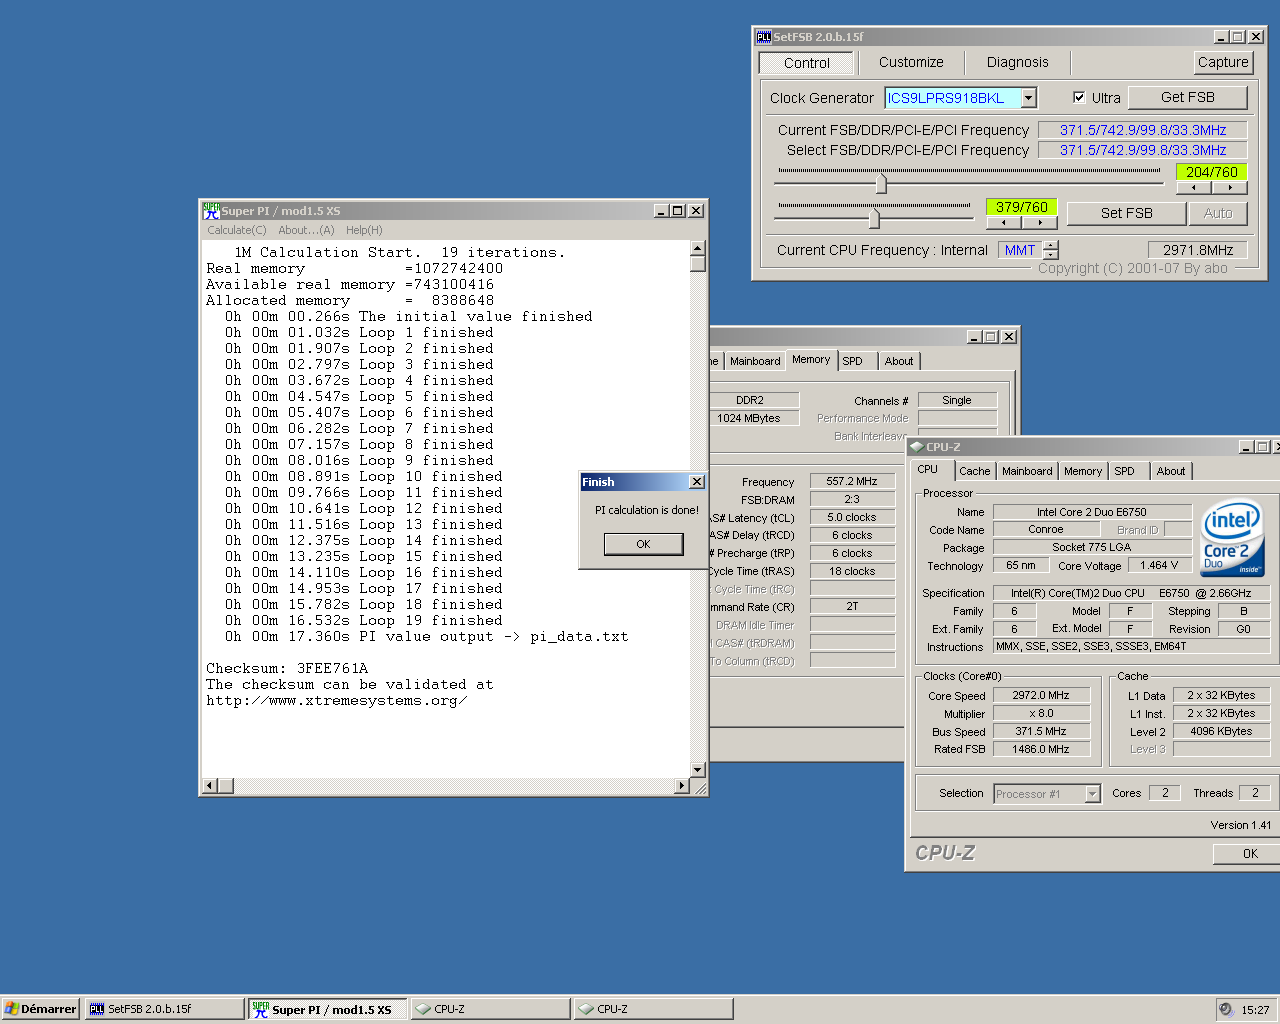Select About tab in rear CPU-Z window

[x=899, y=361]
